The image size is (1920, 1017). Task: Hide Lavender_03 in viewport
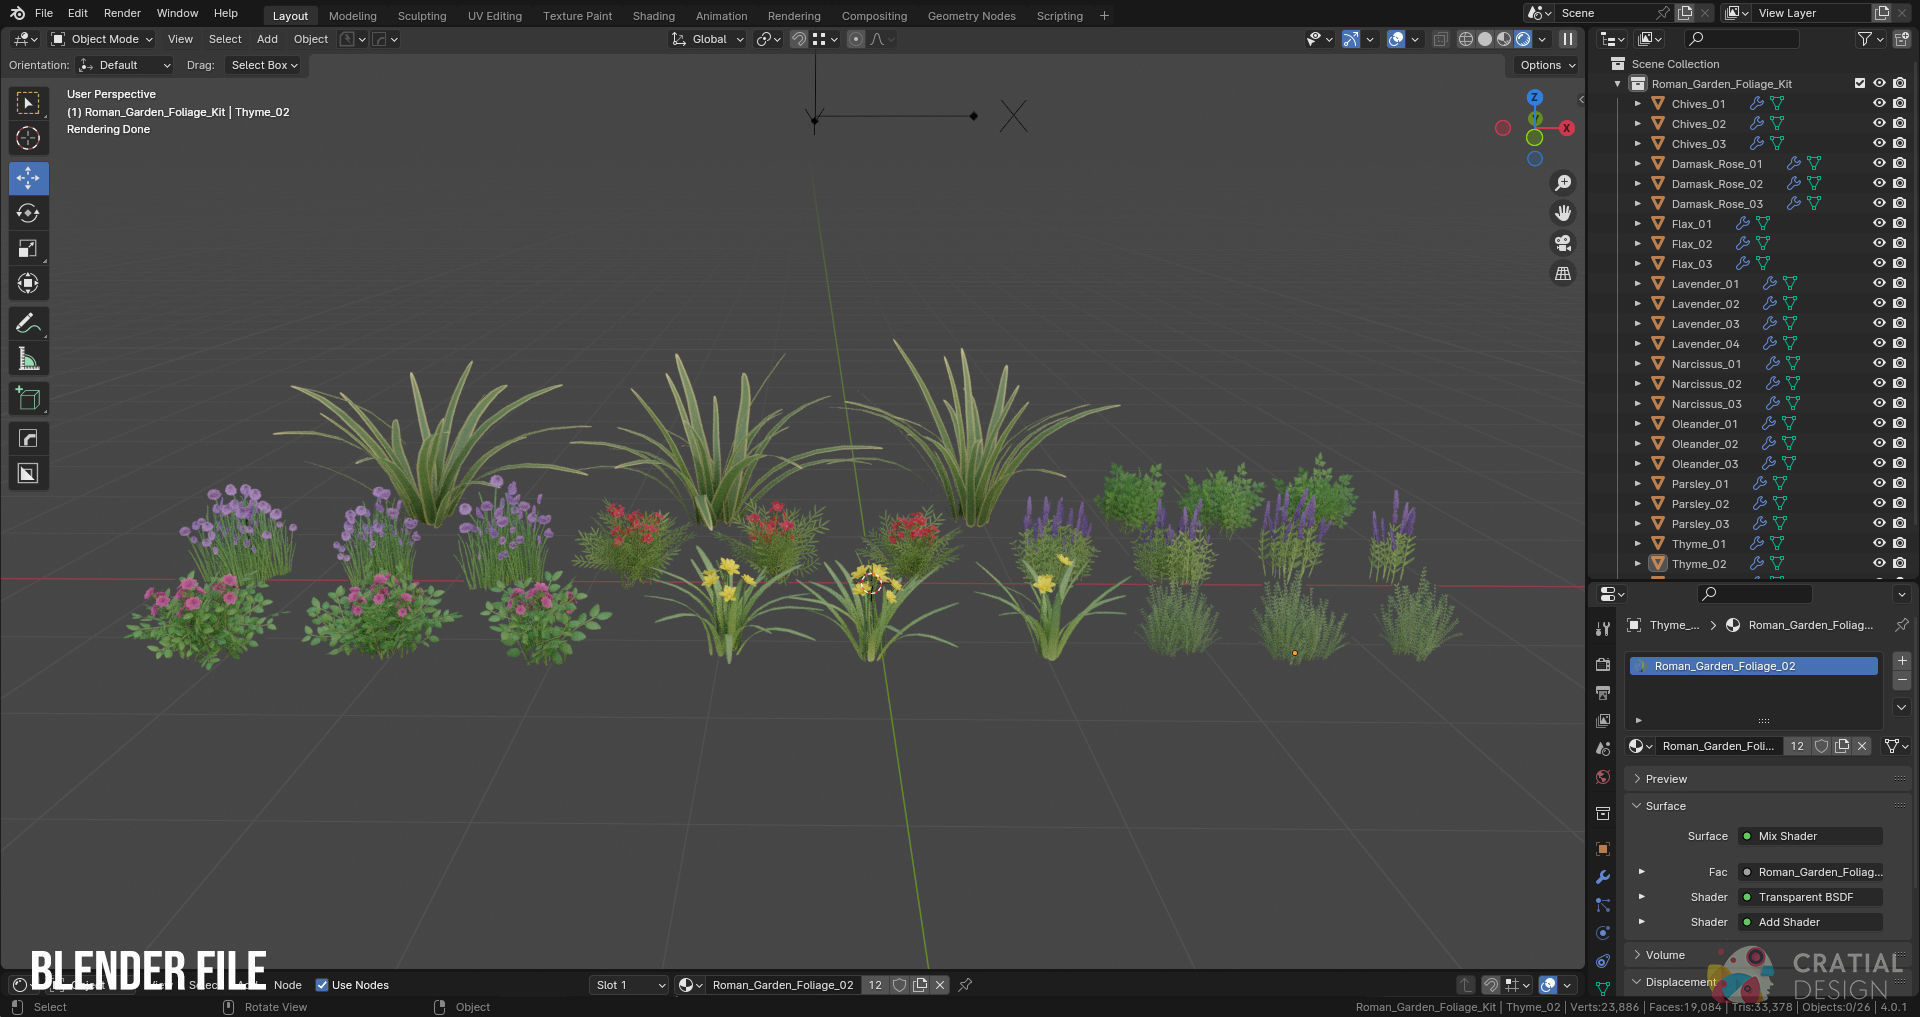[1879, 323]
